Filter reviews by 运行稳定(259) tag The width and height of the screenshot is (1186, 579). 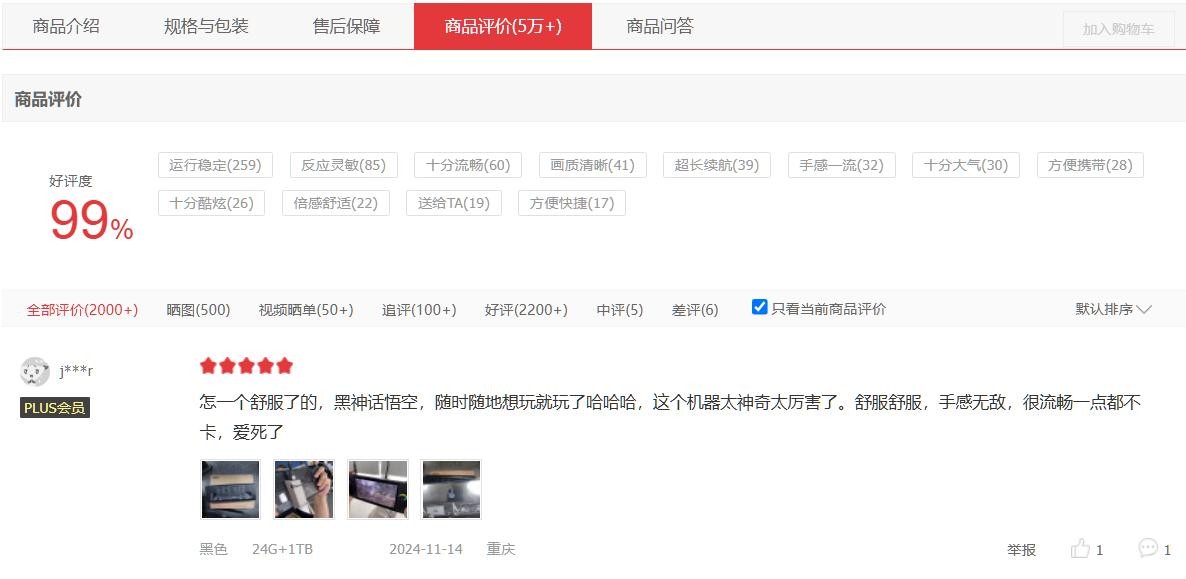[x=215, y=165]
